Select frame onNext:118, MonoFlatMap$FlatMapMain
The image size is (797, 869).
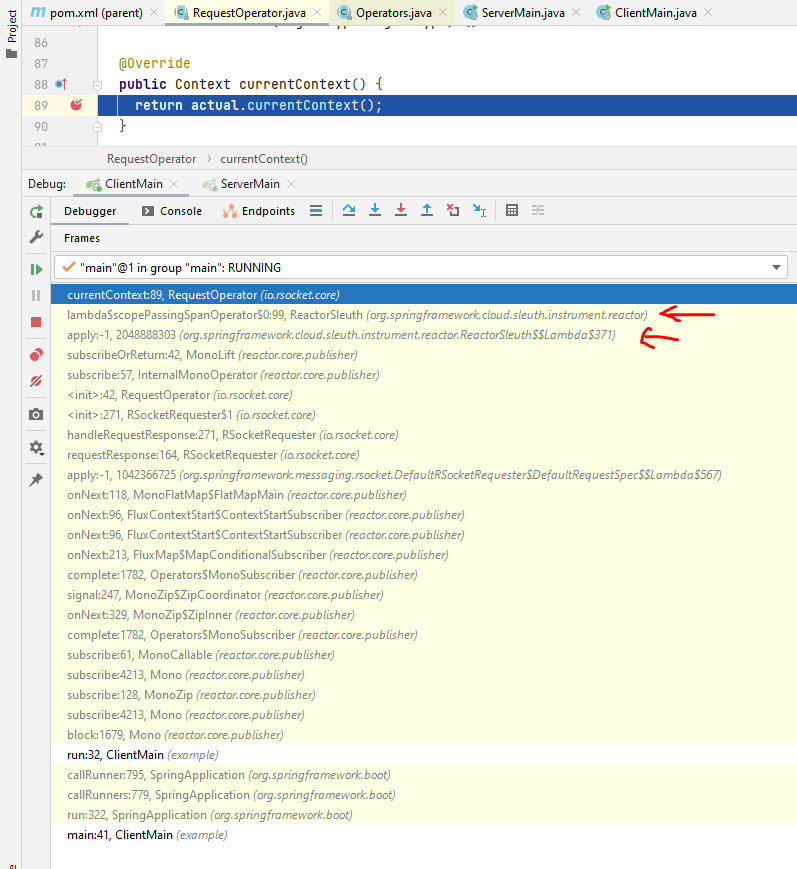424,495
